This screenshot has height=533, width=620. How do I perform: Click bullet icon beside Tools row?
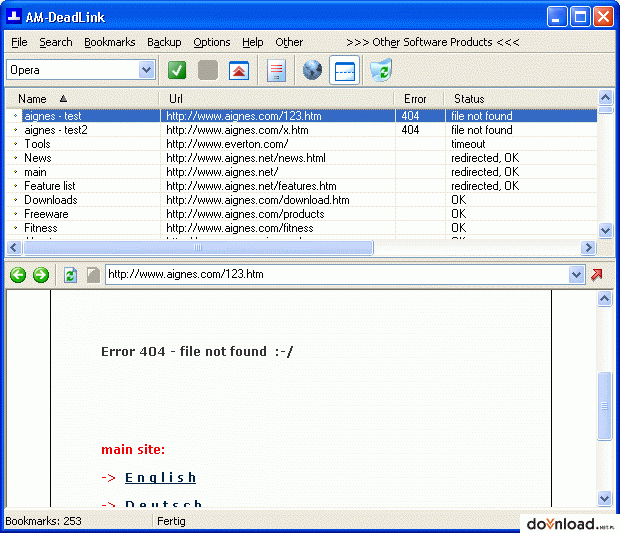coord(15,144)
